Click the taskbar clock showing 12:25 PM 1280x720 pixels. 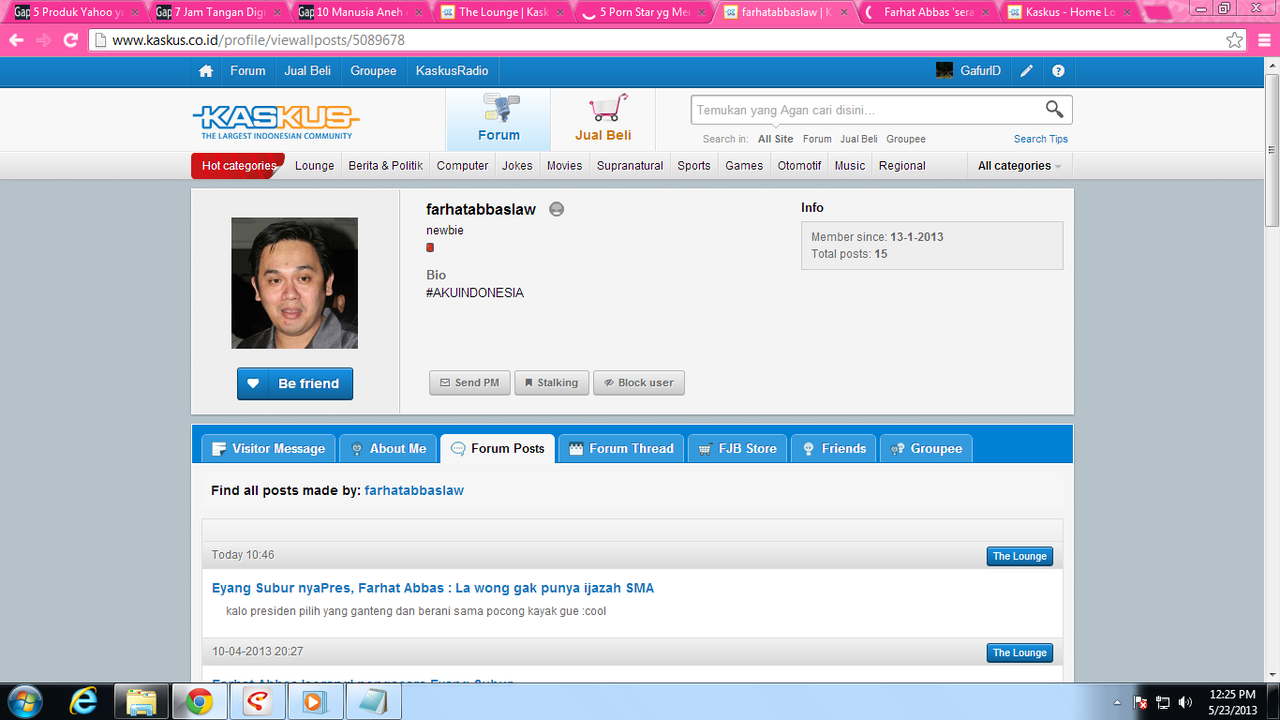[x=1232, y=702]
